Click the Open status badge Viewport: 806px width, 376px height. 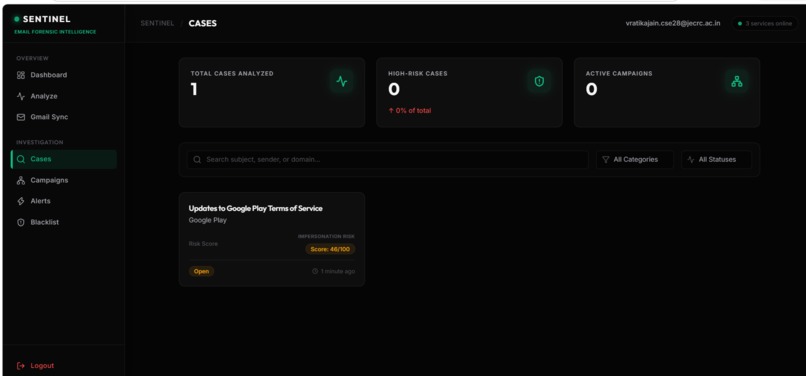click(202, 271)
